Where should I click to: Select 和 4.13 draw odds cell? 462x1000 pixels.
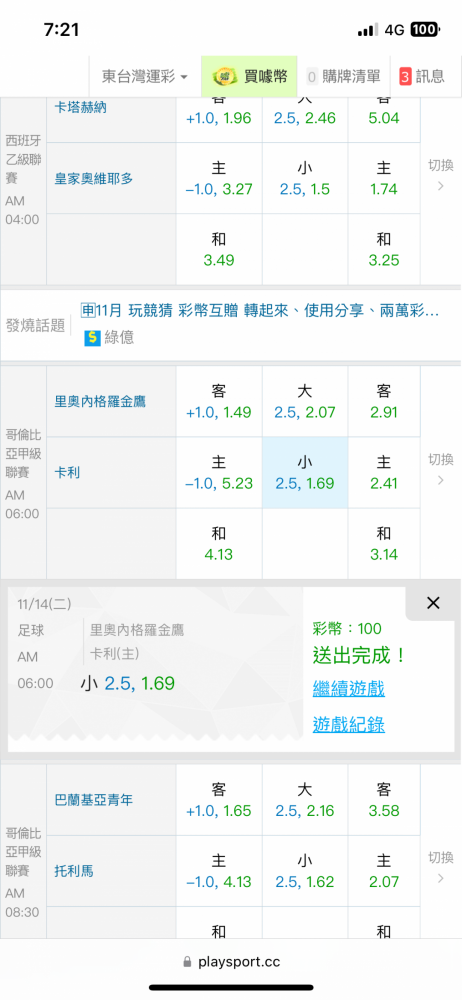coord(219,543)
